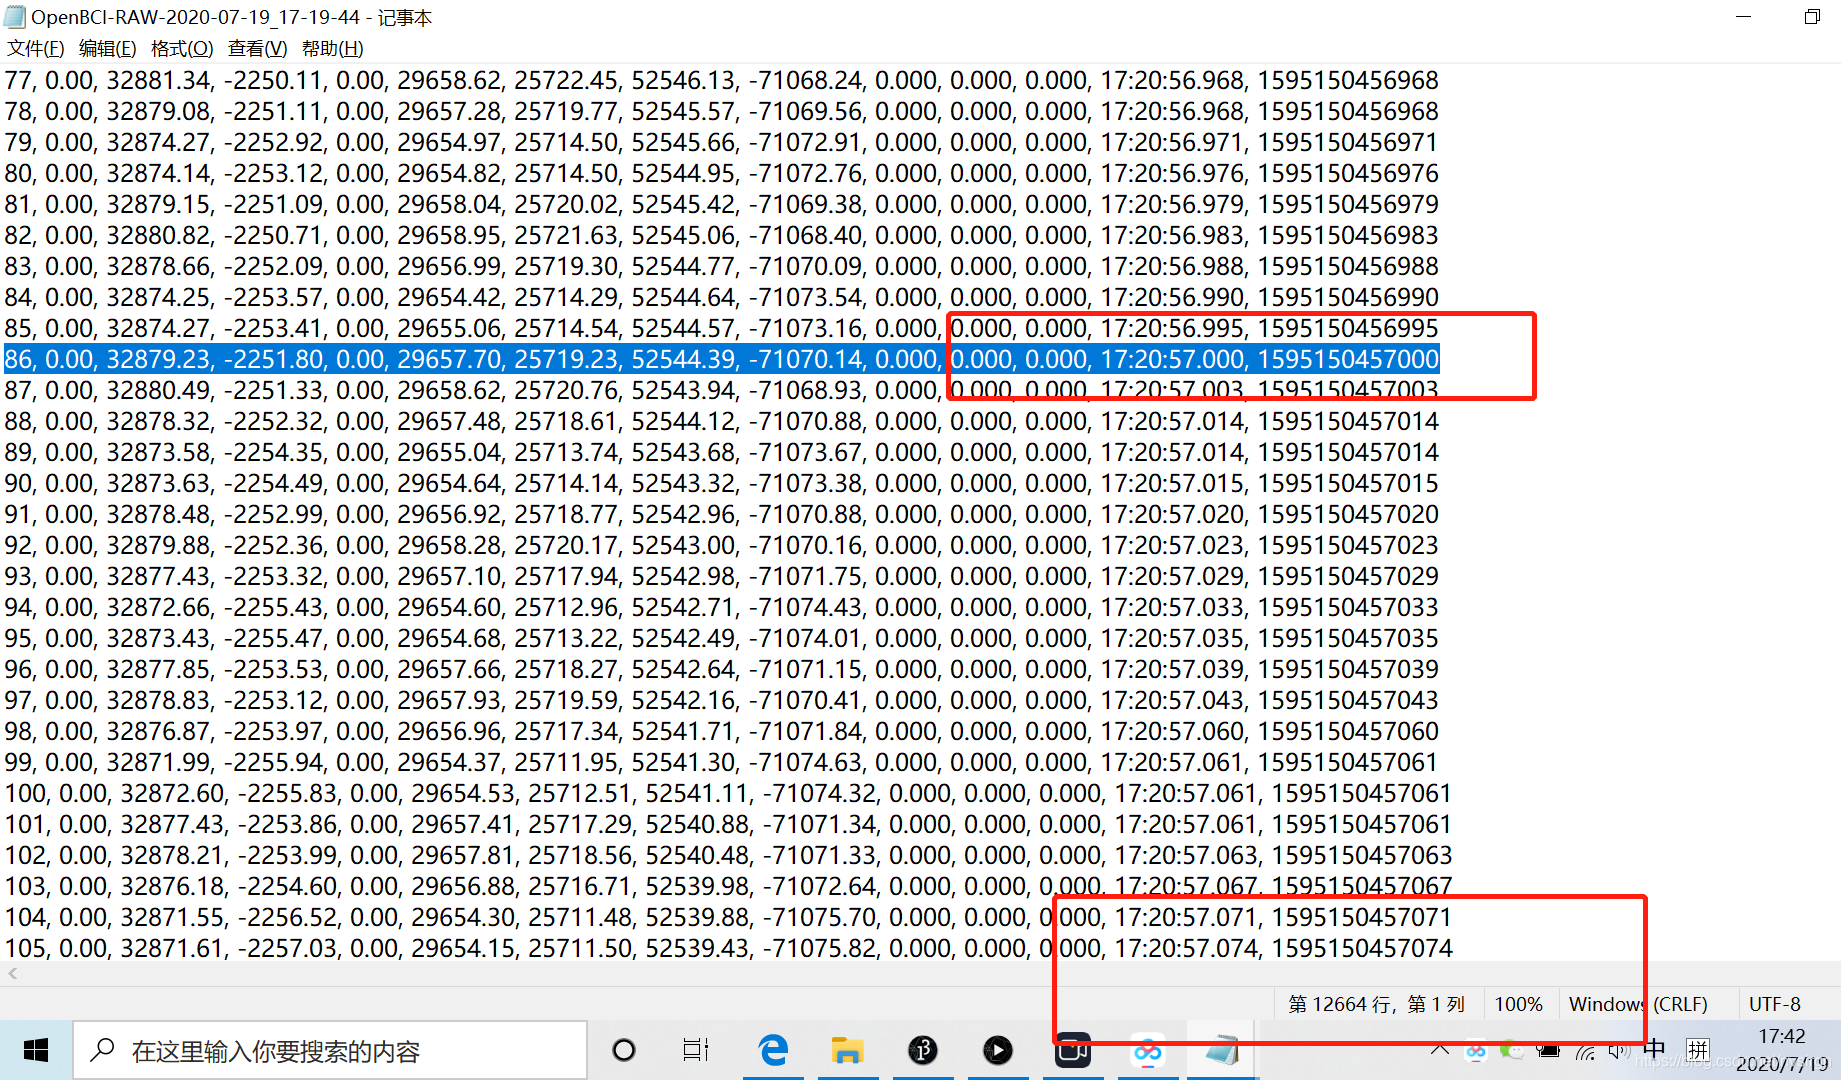This screenshot has height=1080, width=1841.
Task: Open the Wi-Fi network tray icon
Action: (1585, 1050)
